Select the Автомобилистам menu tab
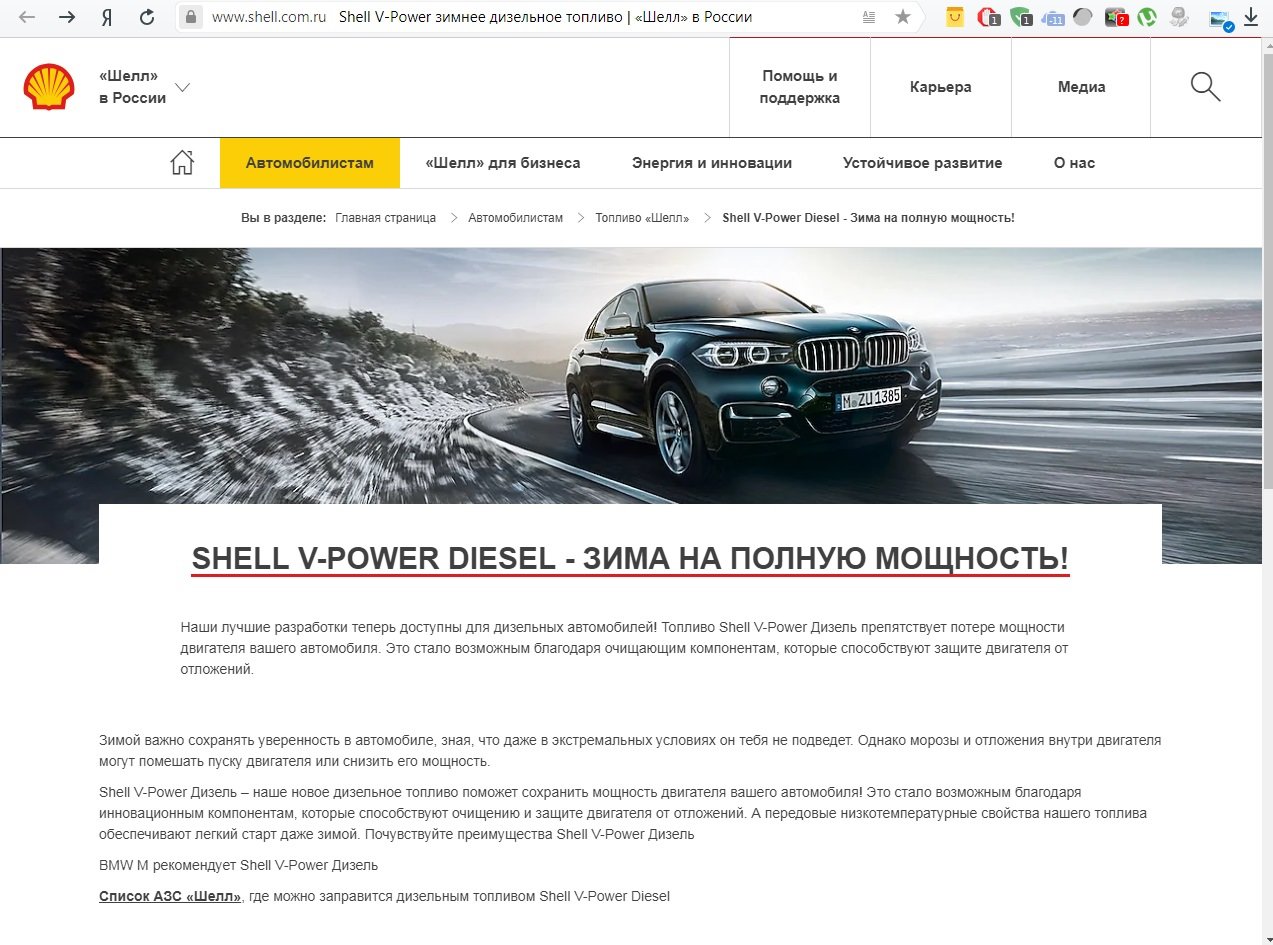1273x945 pixels. click(310, 163)
